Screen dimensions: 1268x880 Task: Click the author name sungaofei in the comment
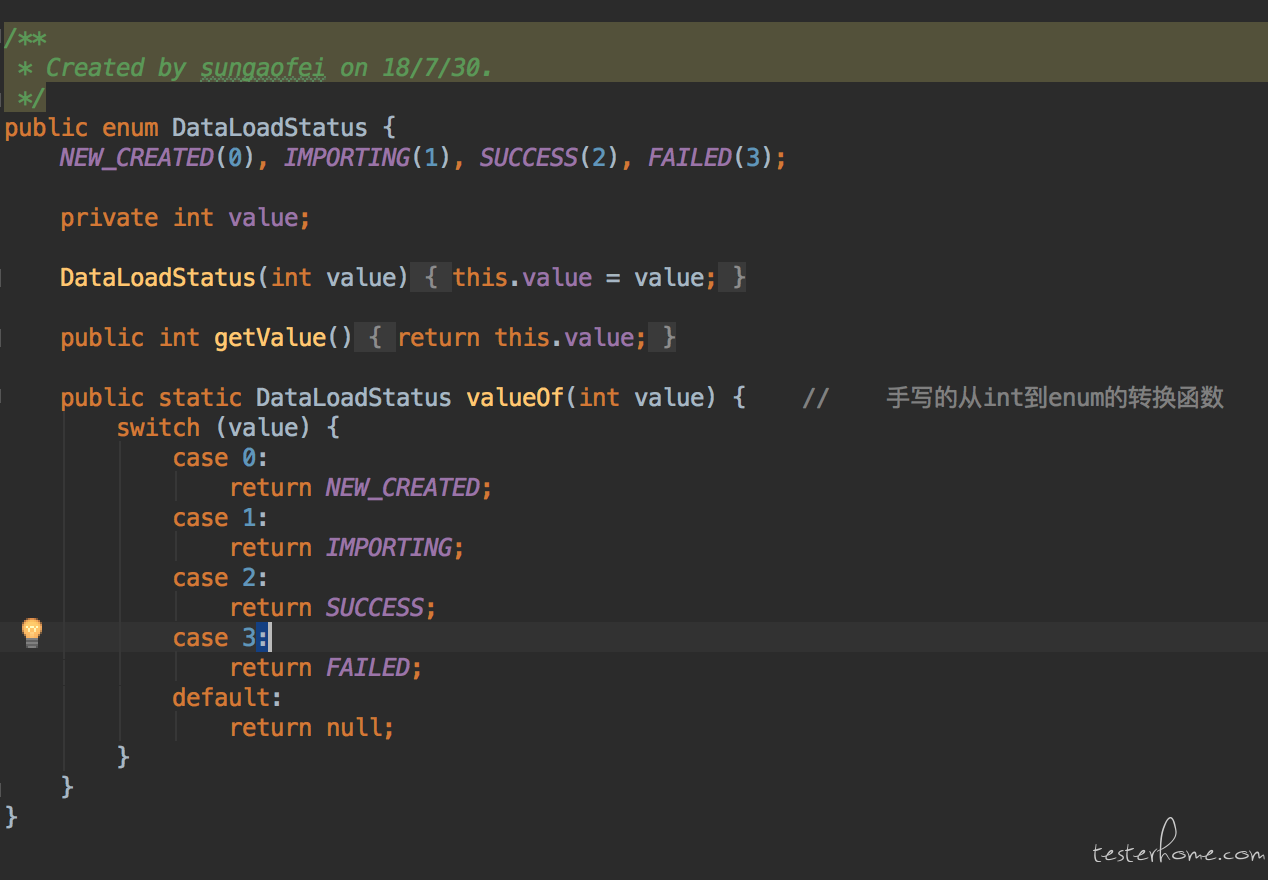pyautogui.click(x=263, y=68)
